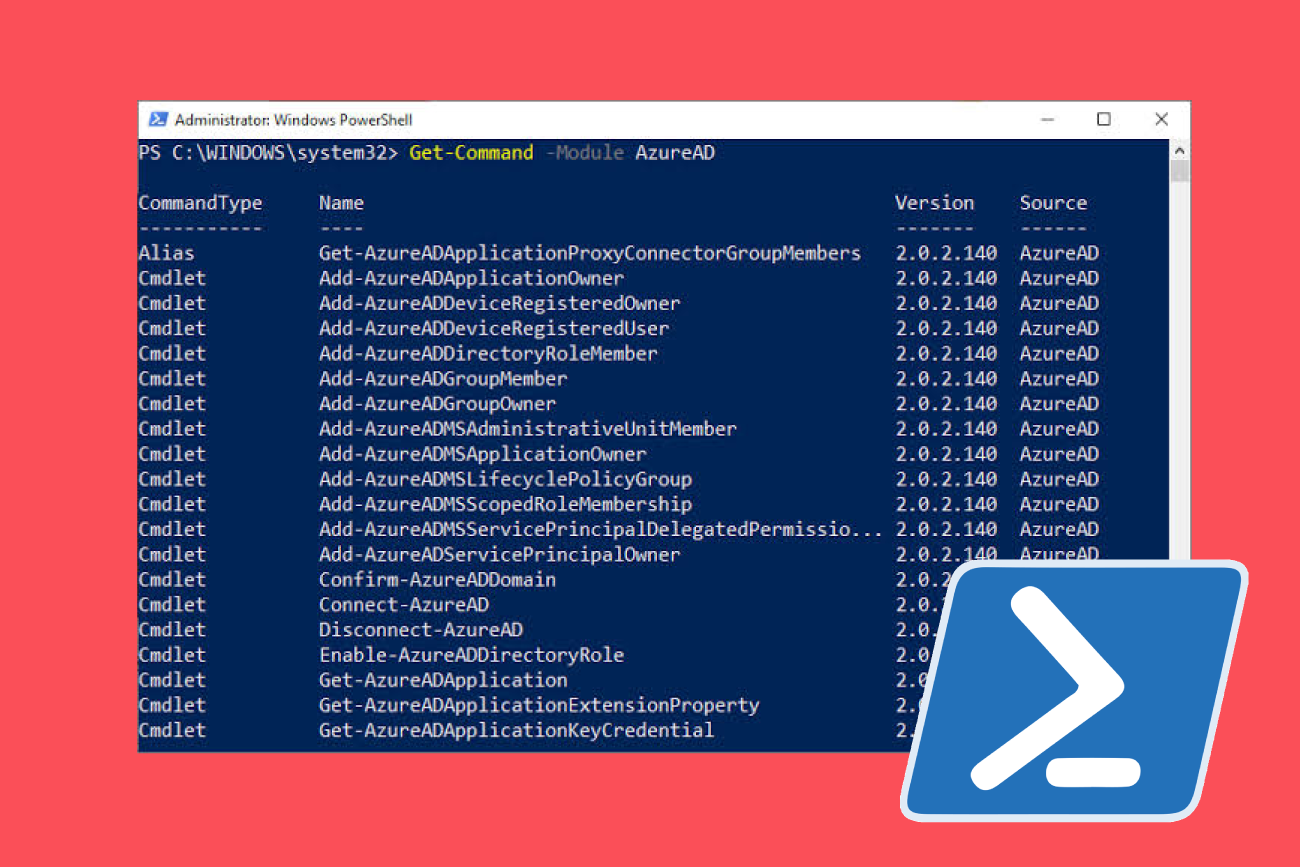This screenshot has height=867, width=1300.
Task: Click the 'Source' column header
Action: tap(1053, 203)
